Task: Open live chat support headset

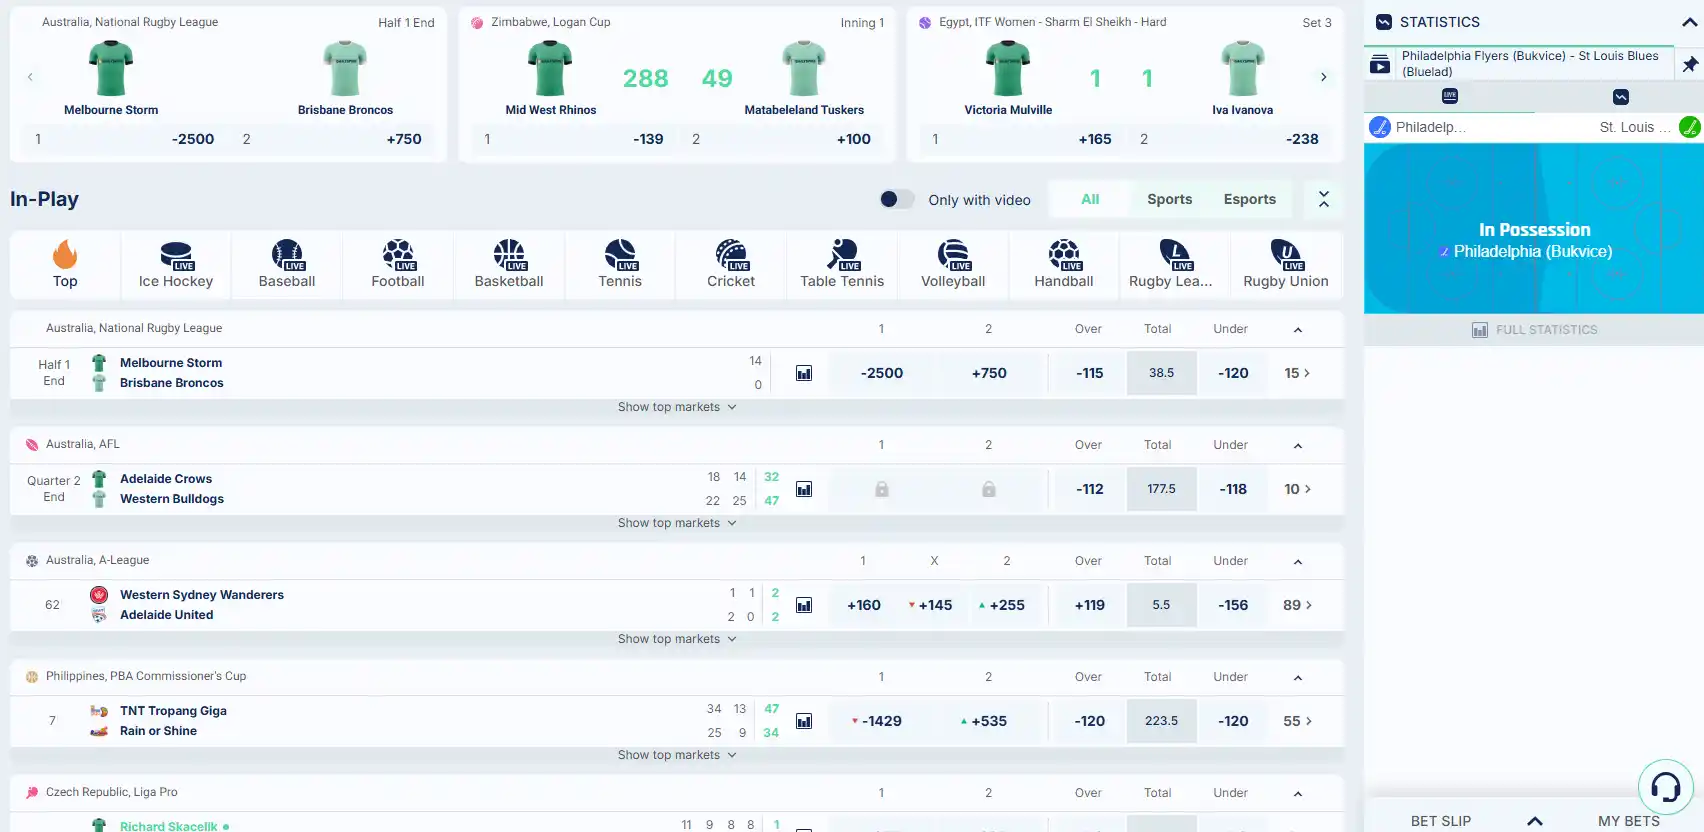Action: tap(1665, 787)
